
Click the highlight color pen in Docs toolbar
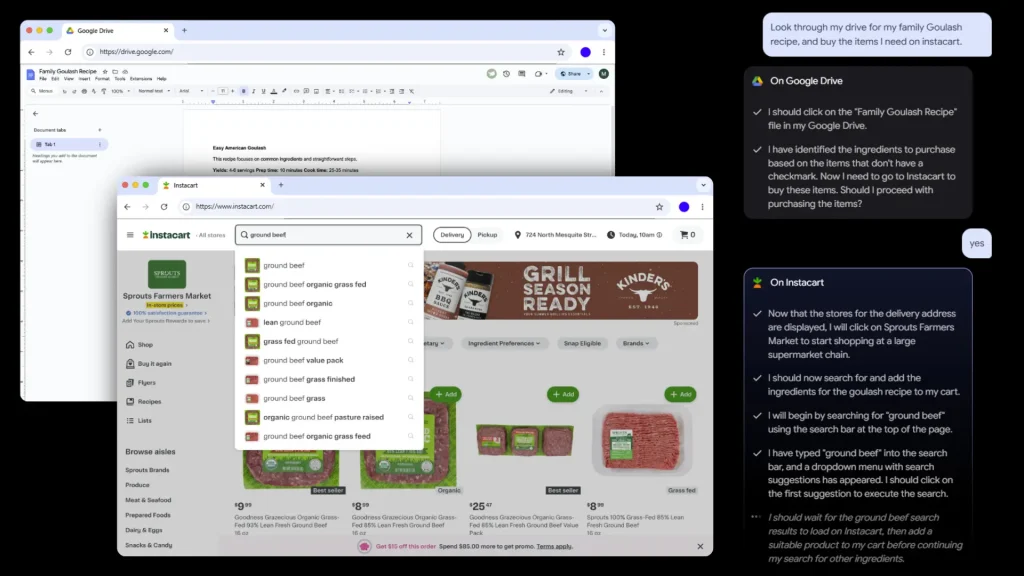[284, 91]
